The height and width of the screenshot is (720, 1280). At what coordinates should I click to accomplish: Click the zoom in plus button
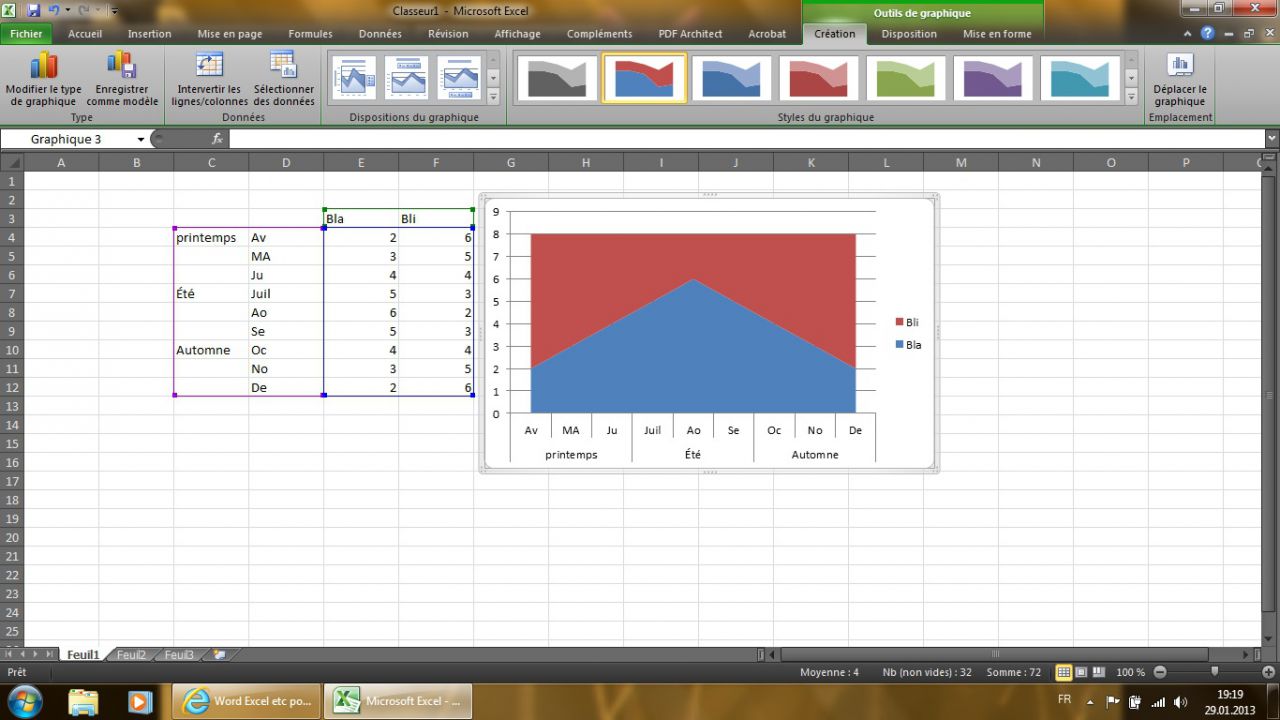pyautogui.click(x=1267, y=672)
